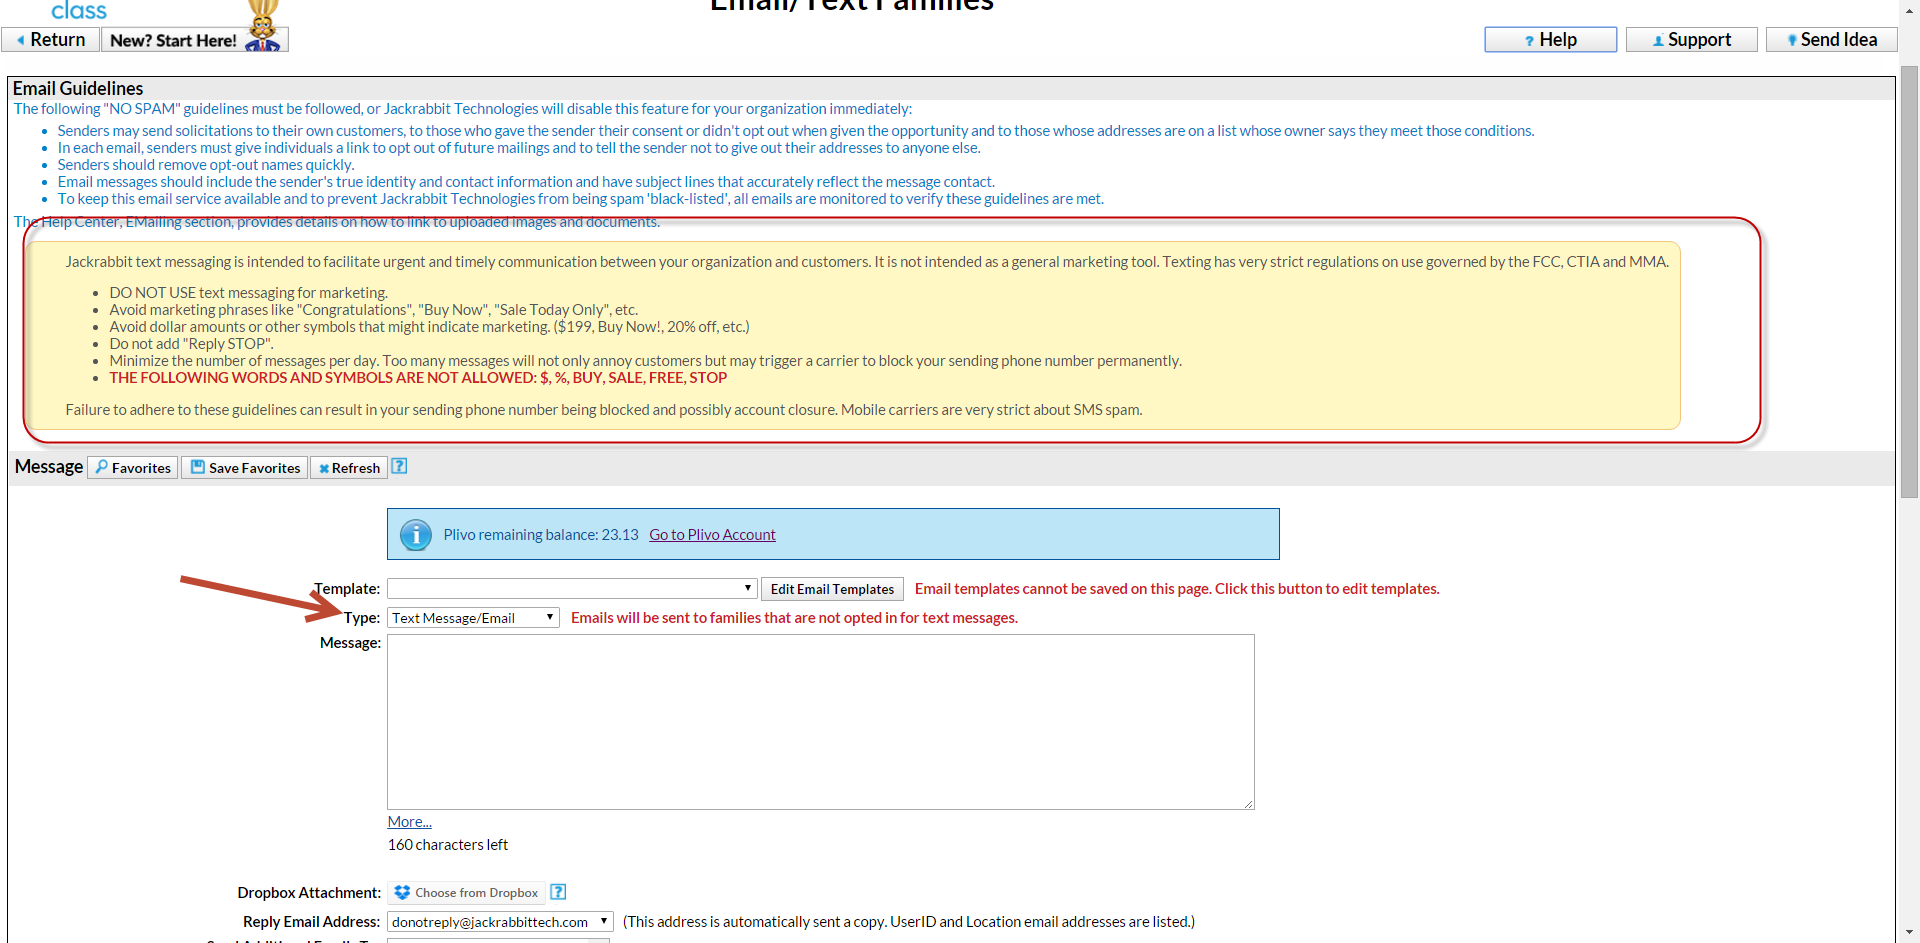Click the bunny mascot icon
This screenshot has width=1920, height=943.
[x=263, y=28]
